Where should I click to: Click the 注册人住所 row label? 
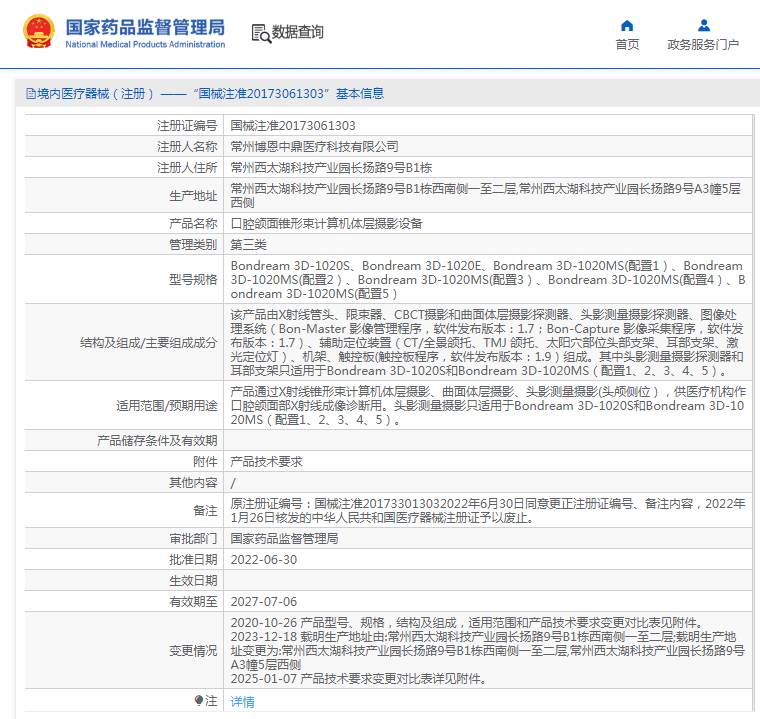[x=187, y=168]
